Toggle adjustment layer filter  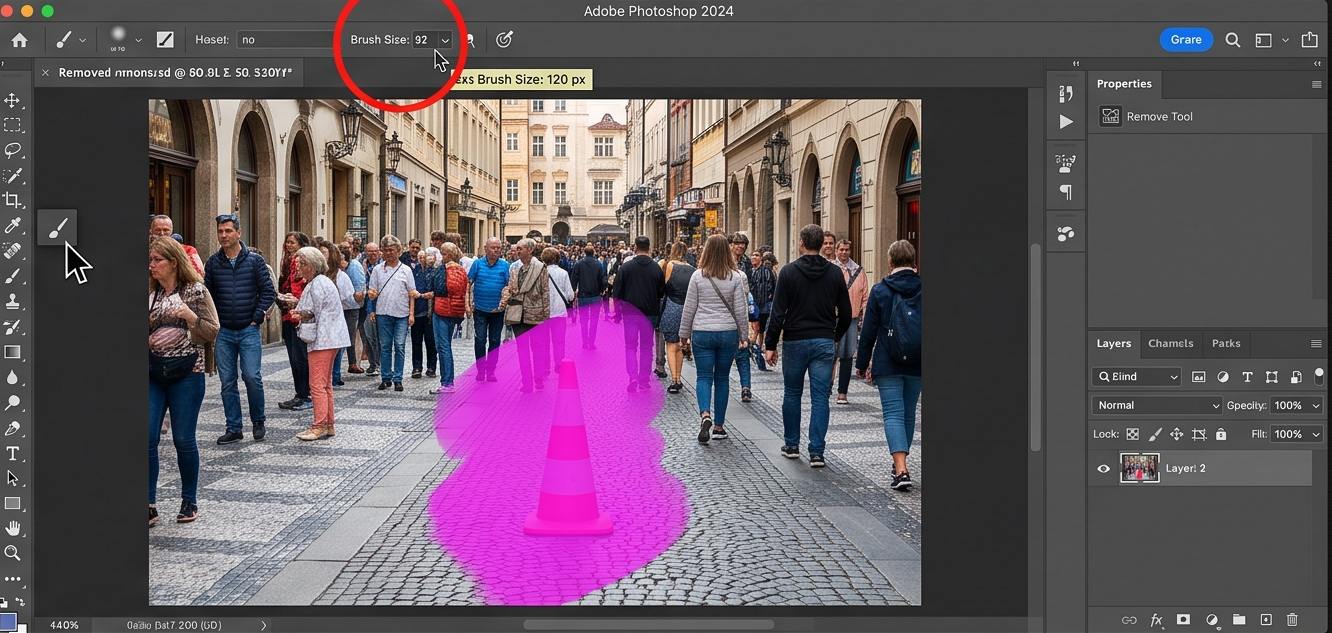(1223, 377)
